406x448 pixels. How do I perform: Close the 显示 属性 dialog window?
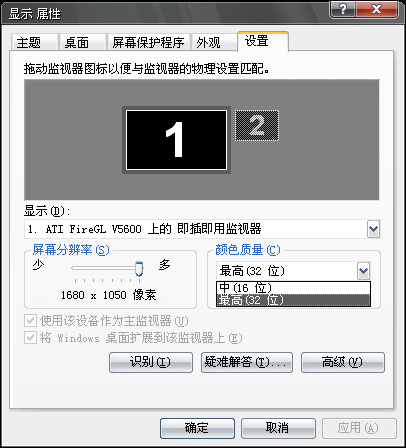(x=377, y=9)
